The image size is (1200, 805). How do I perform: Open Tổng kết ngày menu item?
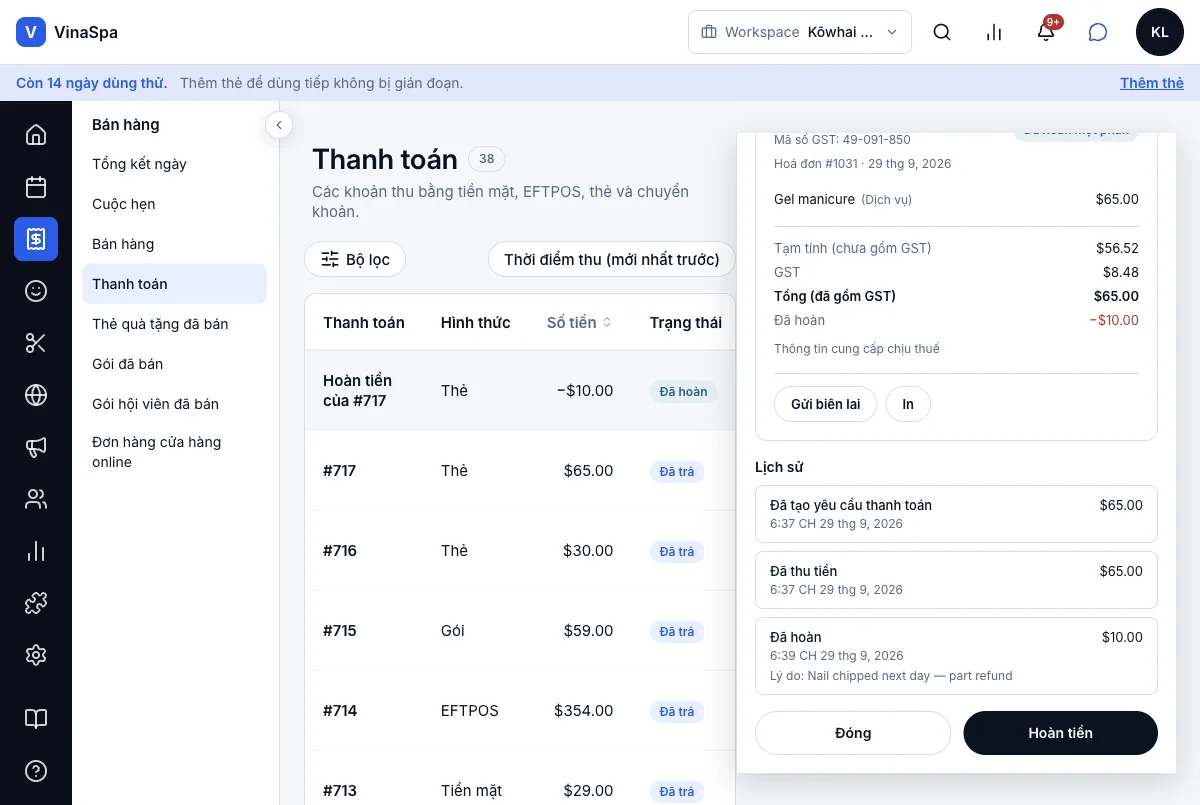pyautogui.click(x=174, y=164)
